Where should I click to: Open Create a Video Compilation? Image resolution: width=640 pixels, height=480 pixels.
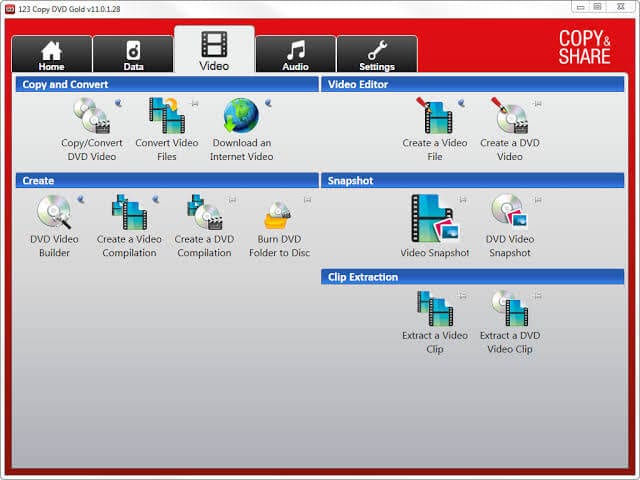pyautogui.click(x=129, y=225)
